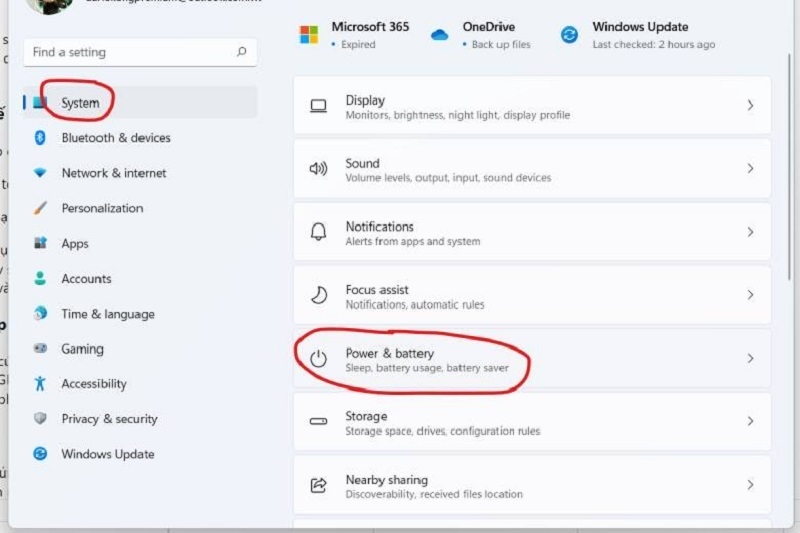Viewport: 800px width, 533px height.
Task: Click the Windows Update sync icon at top
Action: click(569, 35)
